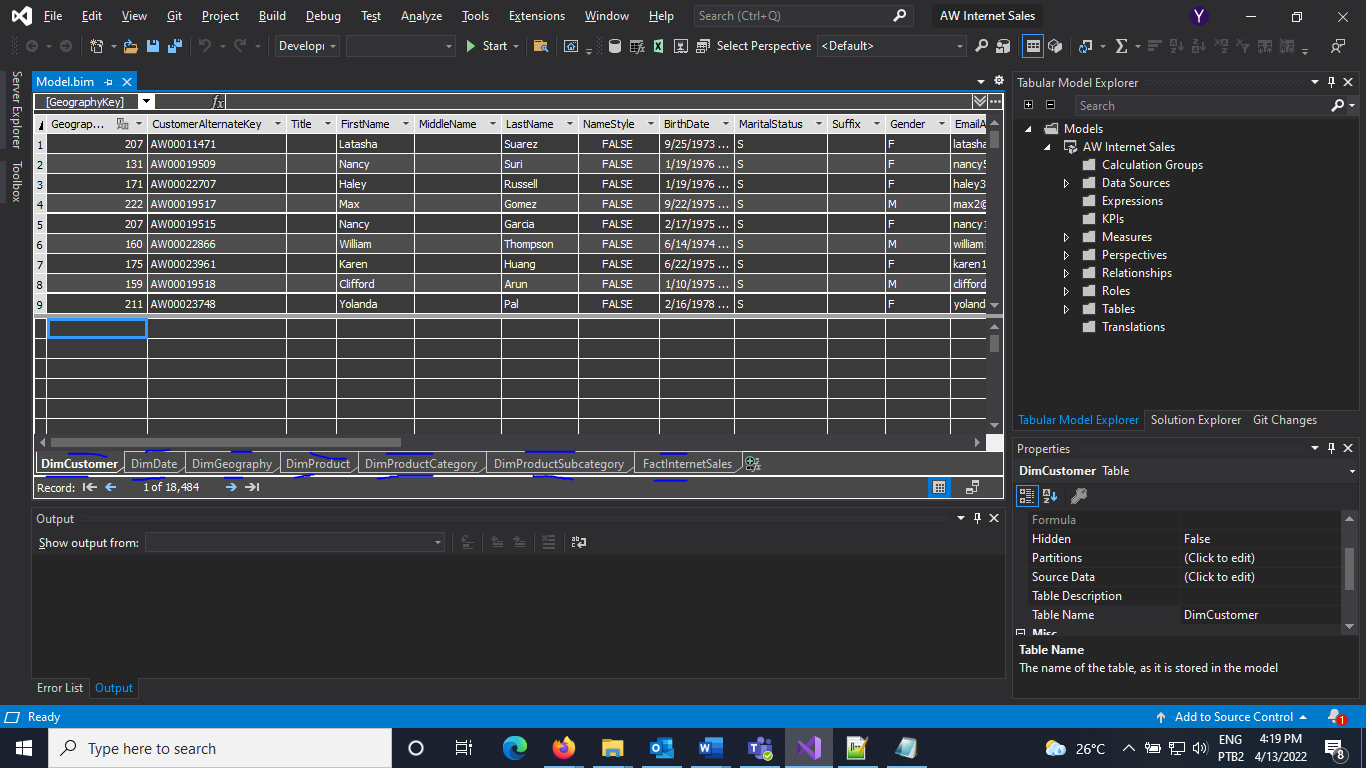Go to the last record arrow
1366x768 pixels.
coord(253,487)
